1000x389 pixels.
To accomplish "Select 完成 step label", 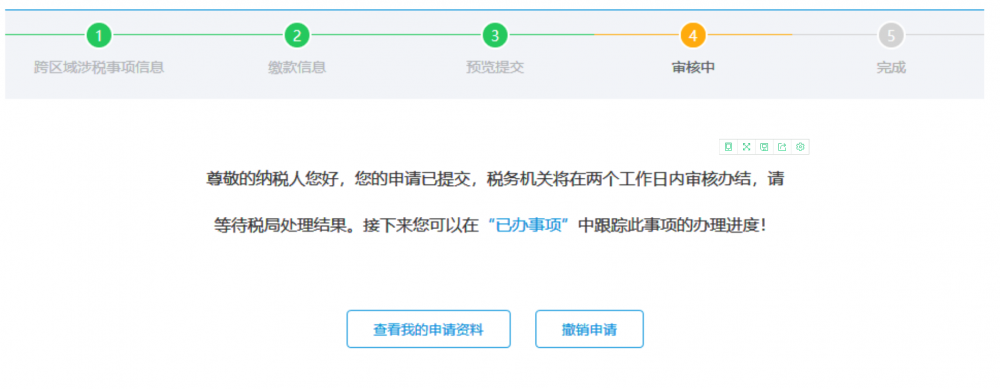I will [891, 68].
